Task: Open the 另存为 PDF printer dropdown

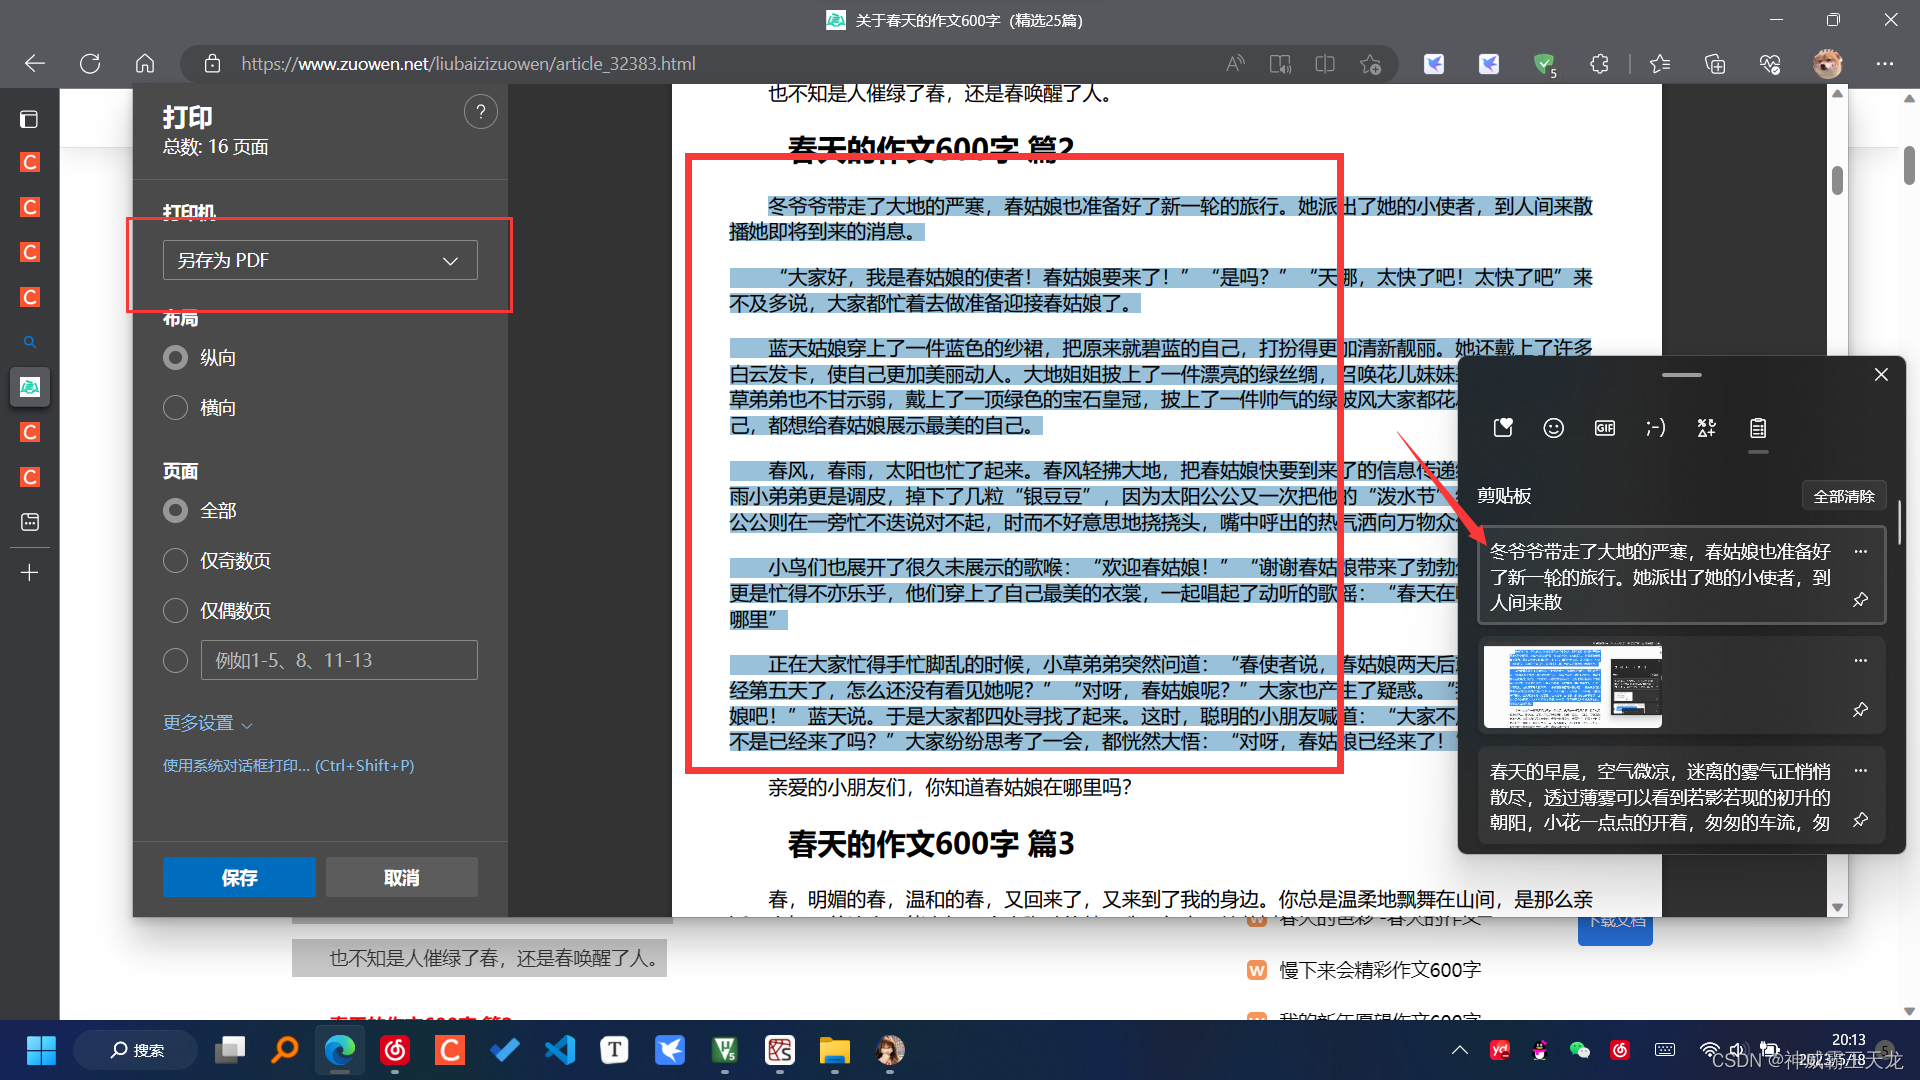Action: click(x=320, y=260)
